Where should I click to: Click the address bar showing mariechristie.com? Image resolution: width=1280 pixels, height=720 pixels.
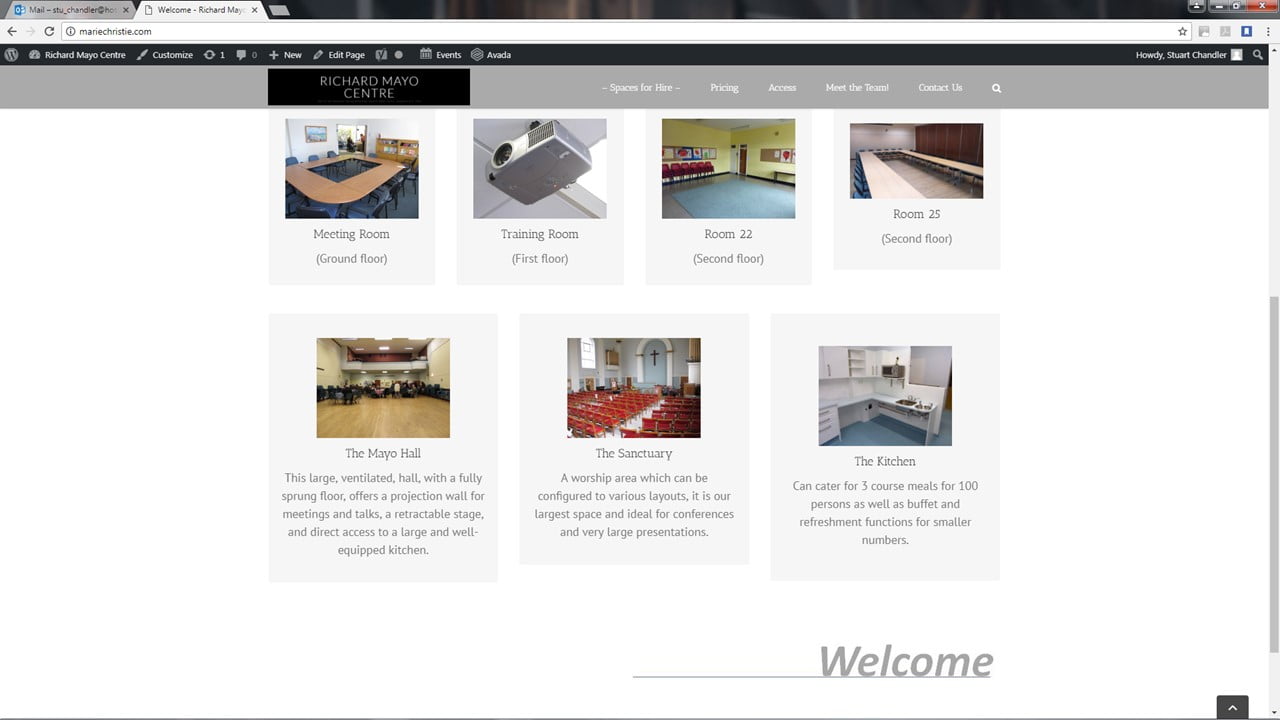click(600, 31)
